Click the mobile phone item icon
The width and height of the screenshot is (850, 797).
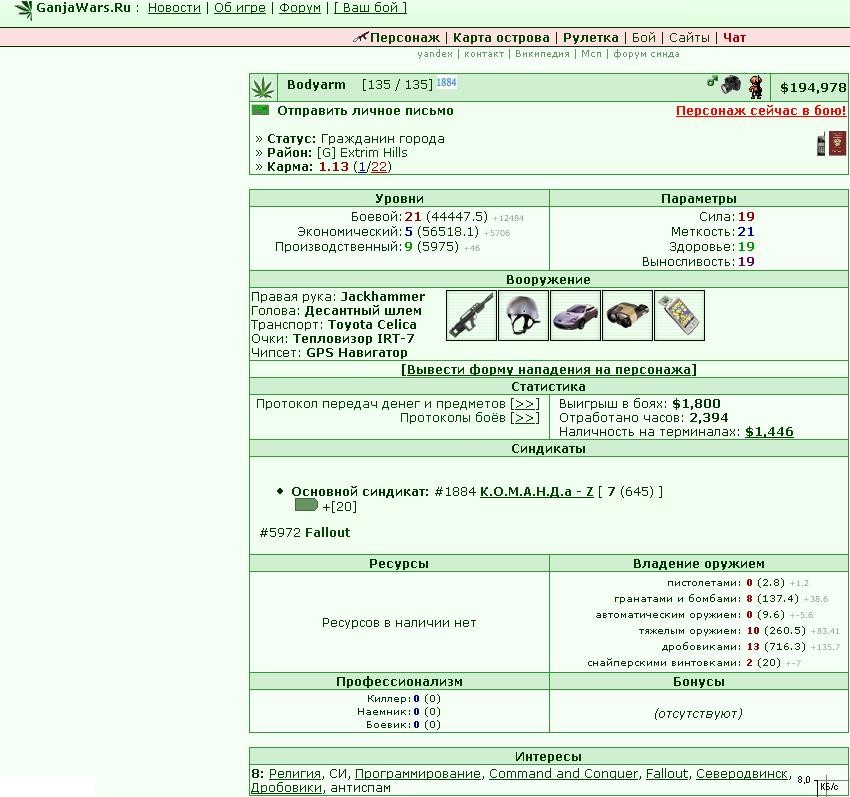pyautogui.click(x=821, y=144)
